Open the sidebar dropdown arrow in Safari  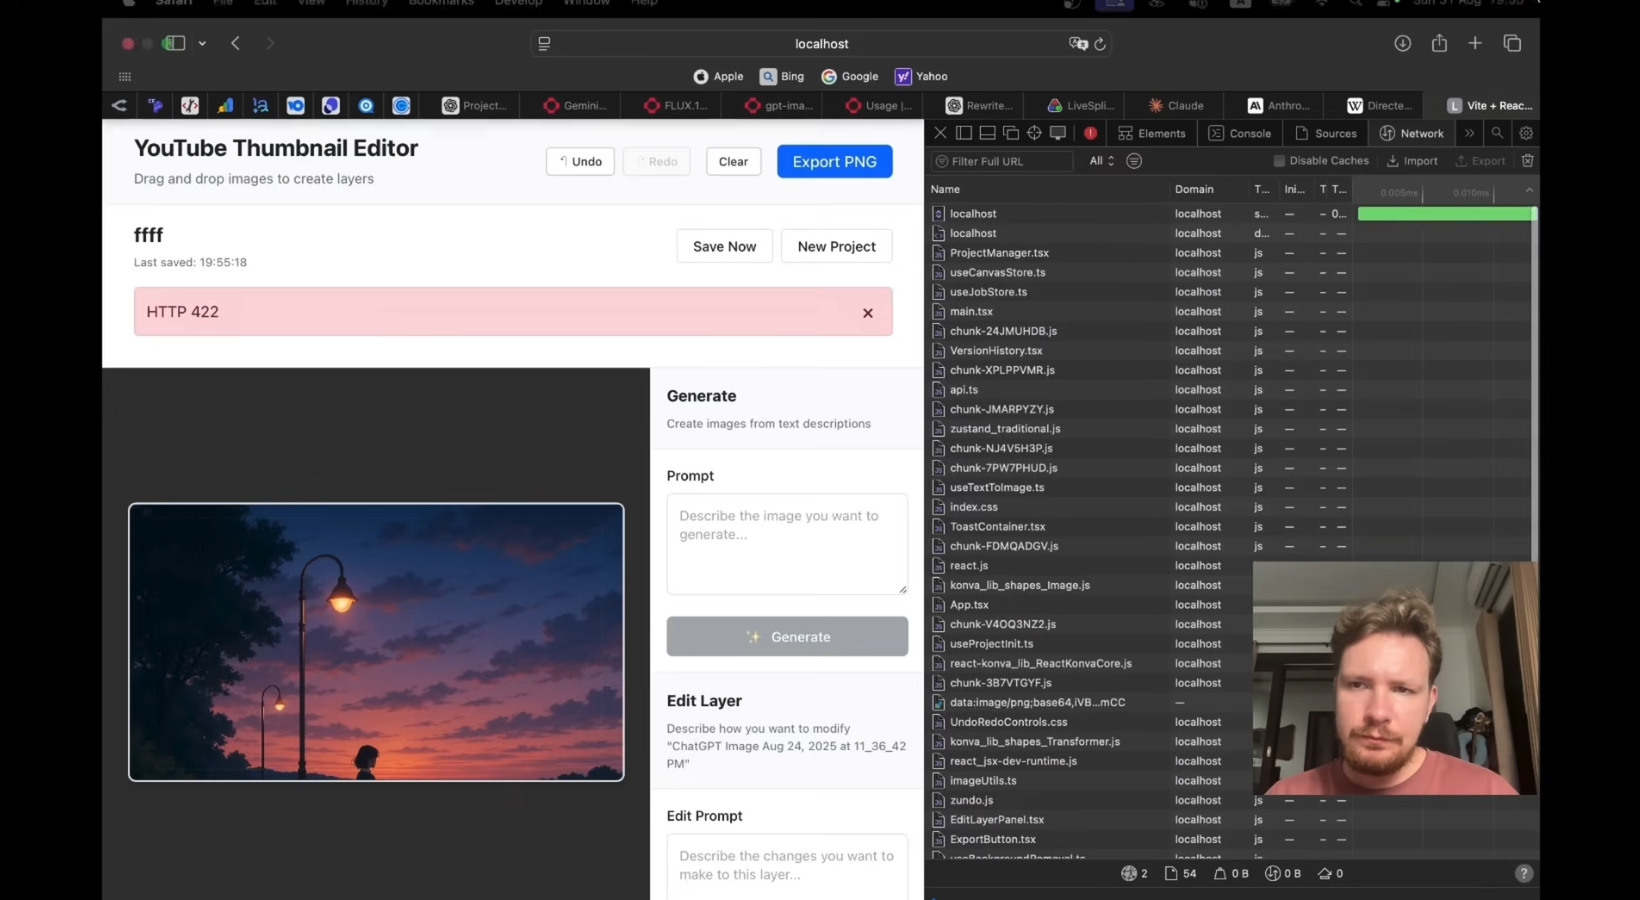[202, 44]
